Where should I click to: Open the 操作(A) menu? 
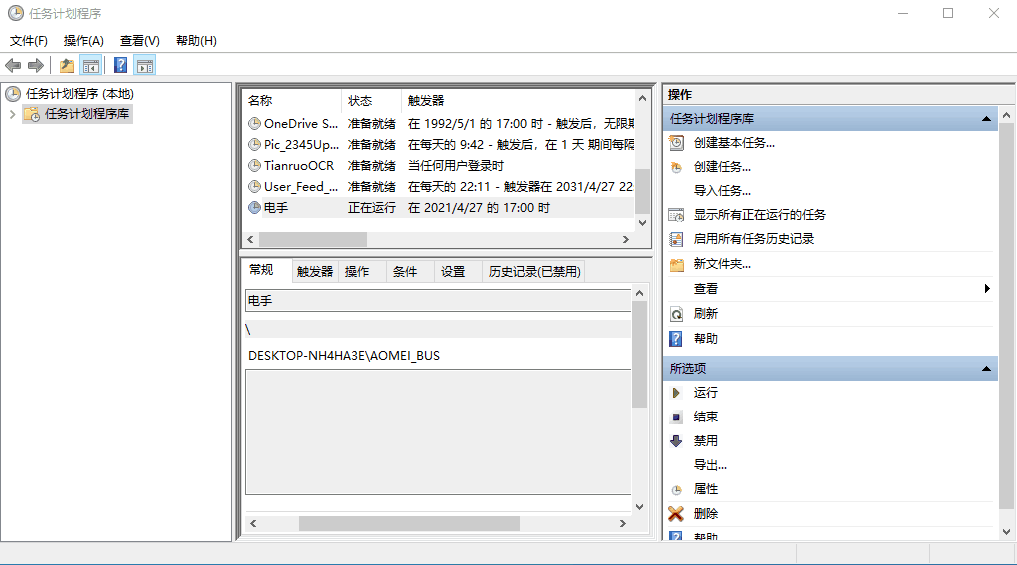tap(83, 41)
